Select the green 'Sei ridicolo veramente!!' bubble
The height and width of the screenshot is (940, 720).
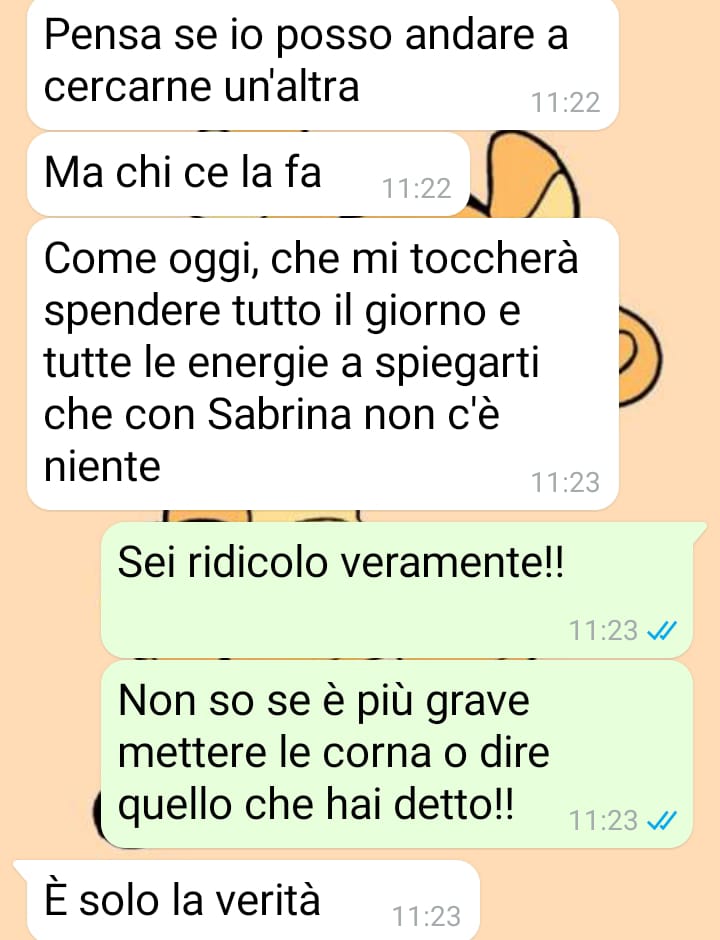(397, 590)
